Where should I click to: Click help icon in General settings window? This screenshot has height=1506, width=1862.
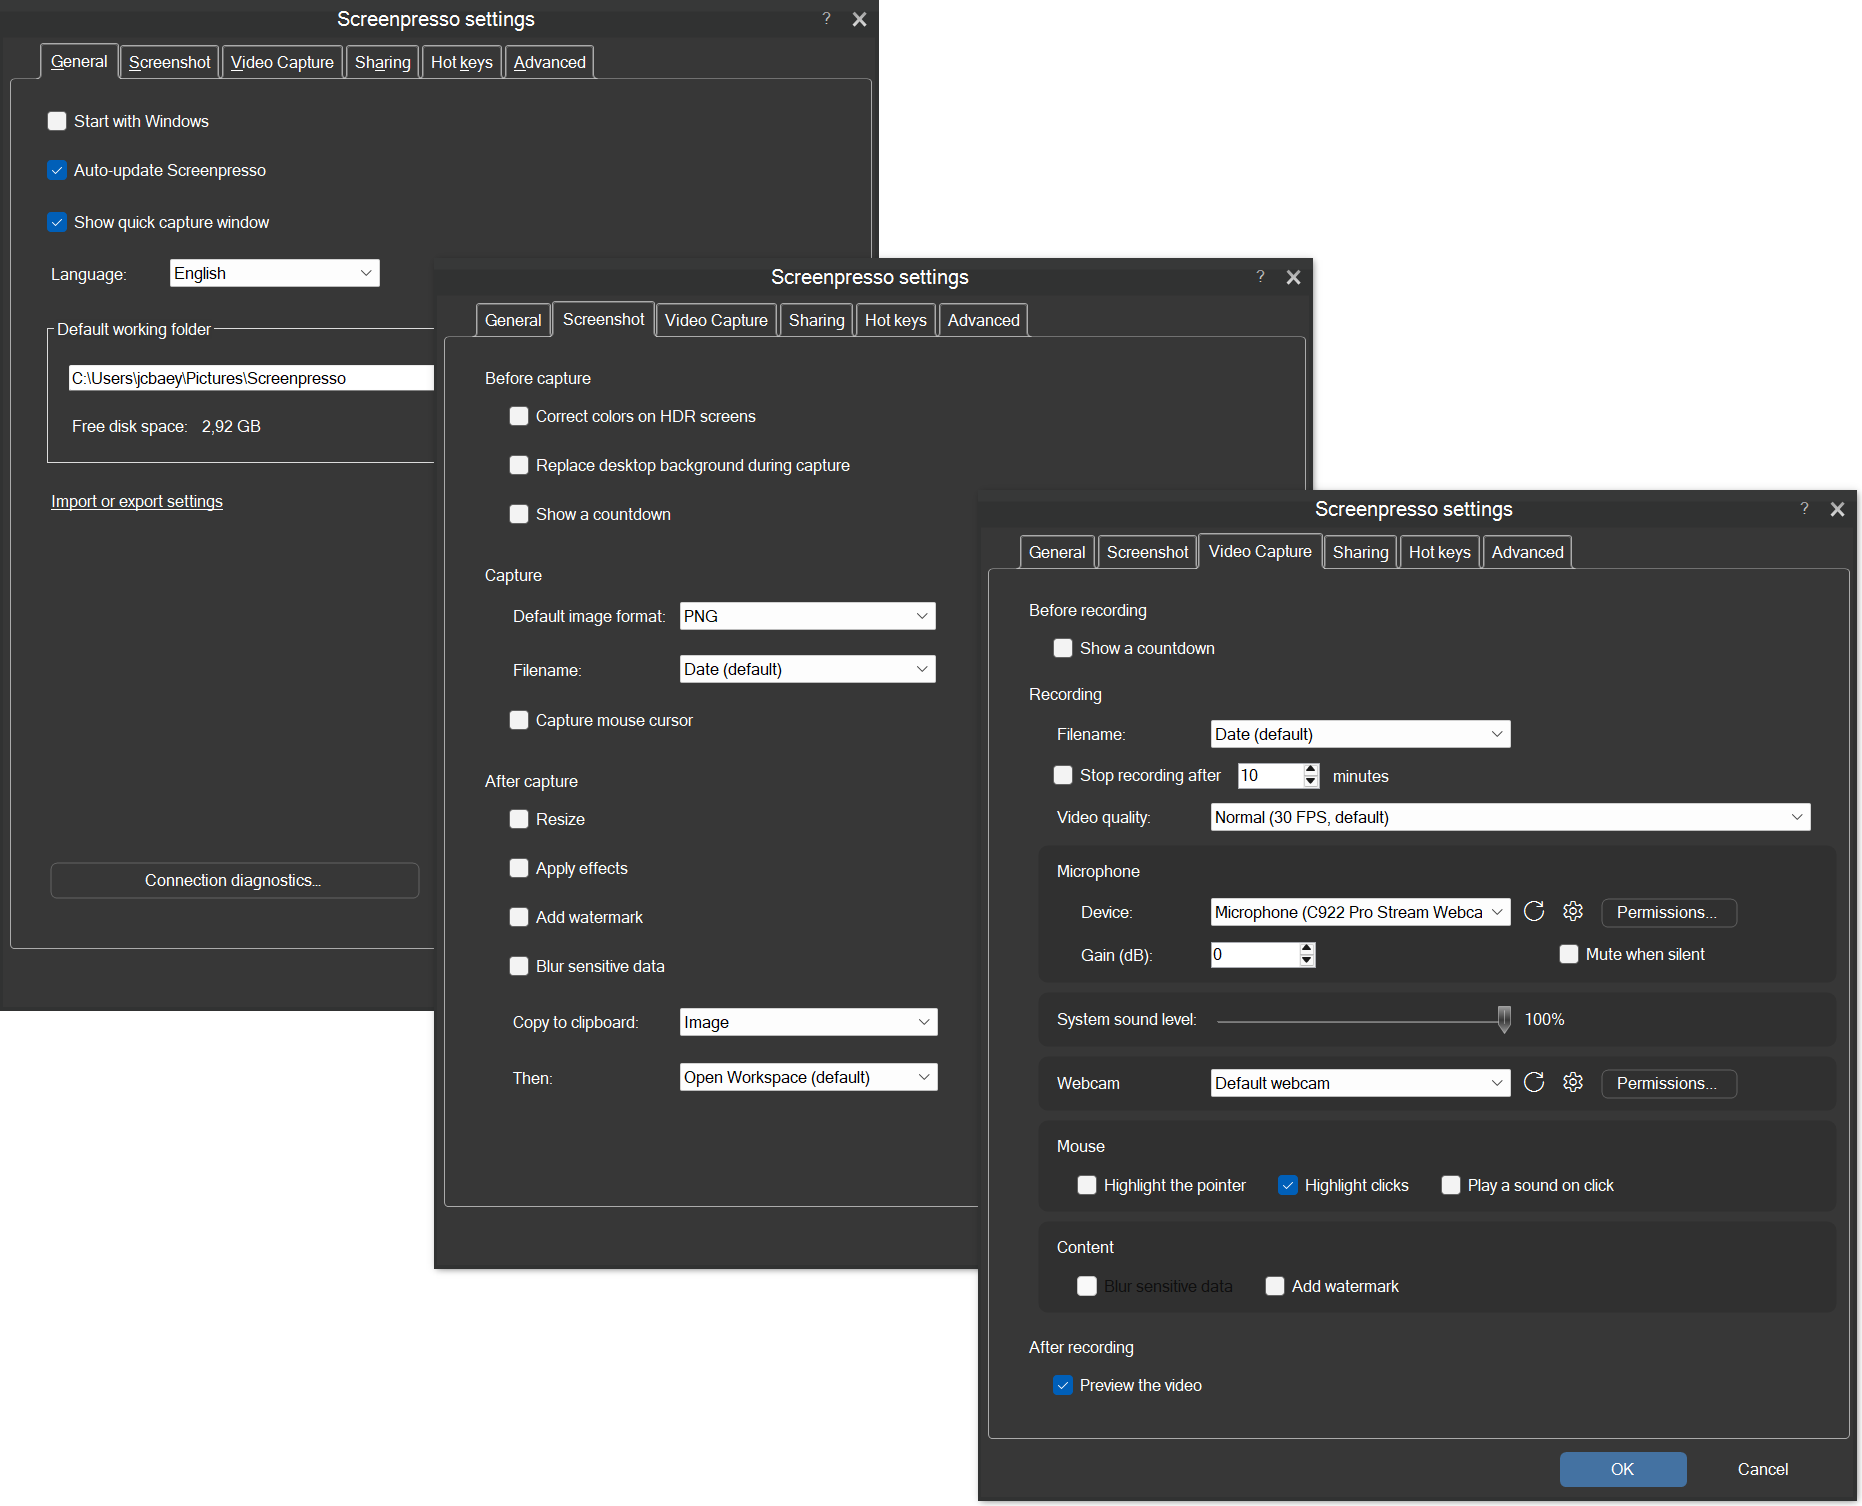tap(826, 18)
